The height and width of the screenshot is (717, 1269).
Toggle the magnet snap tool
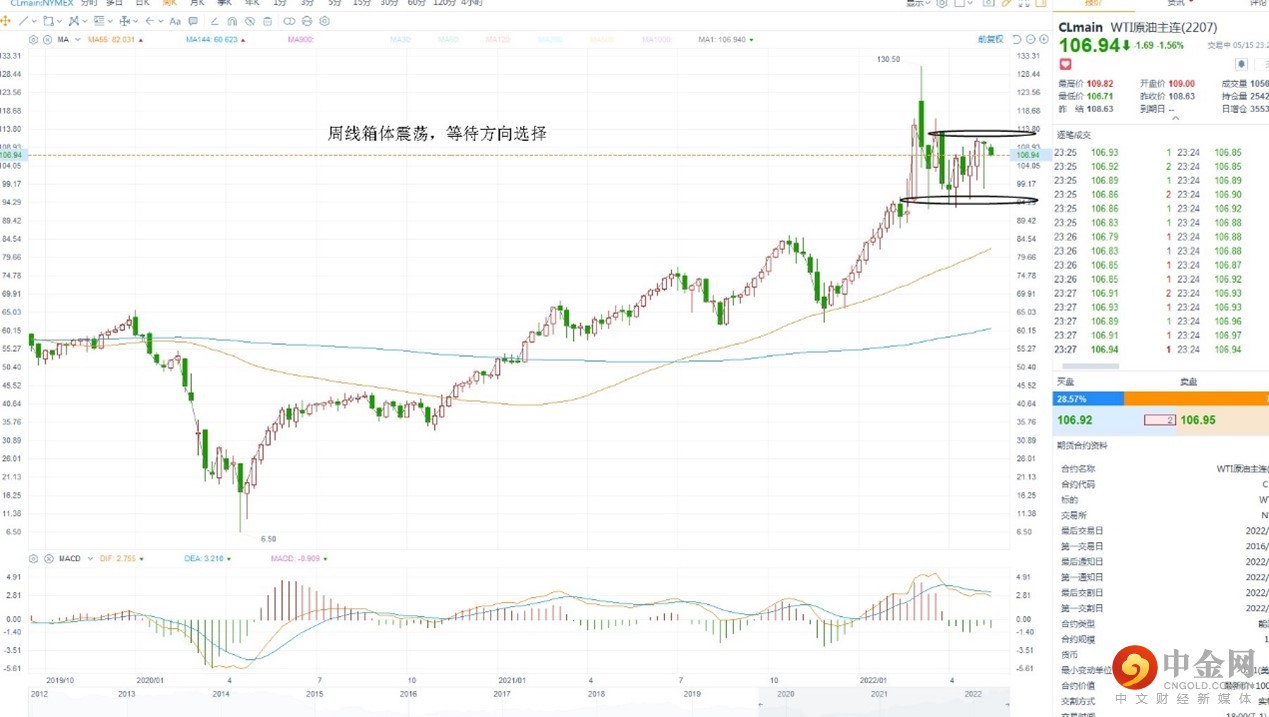point(232,21)
